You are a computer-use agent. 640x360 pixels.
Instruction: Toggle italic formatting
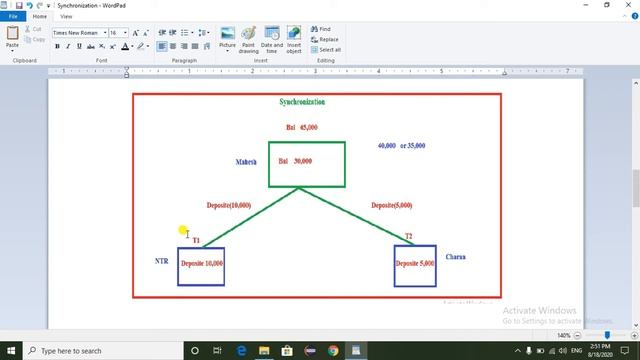[68, 46]
